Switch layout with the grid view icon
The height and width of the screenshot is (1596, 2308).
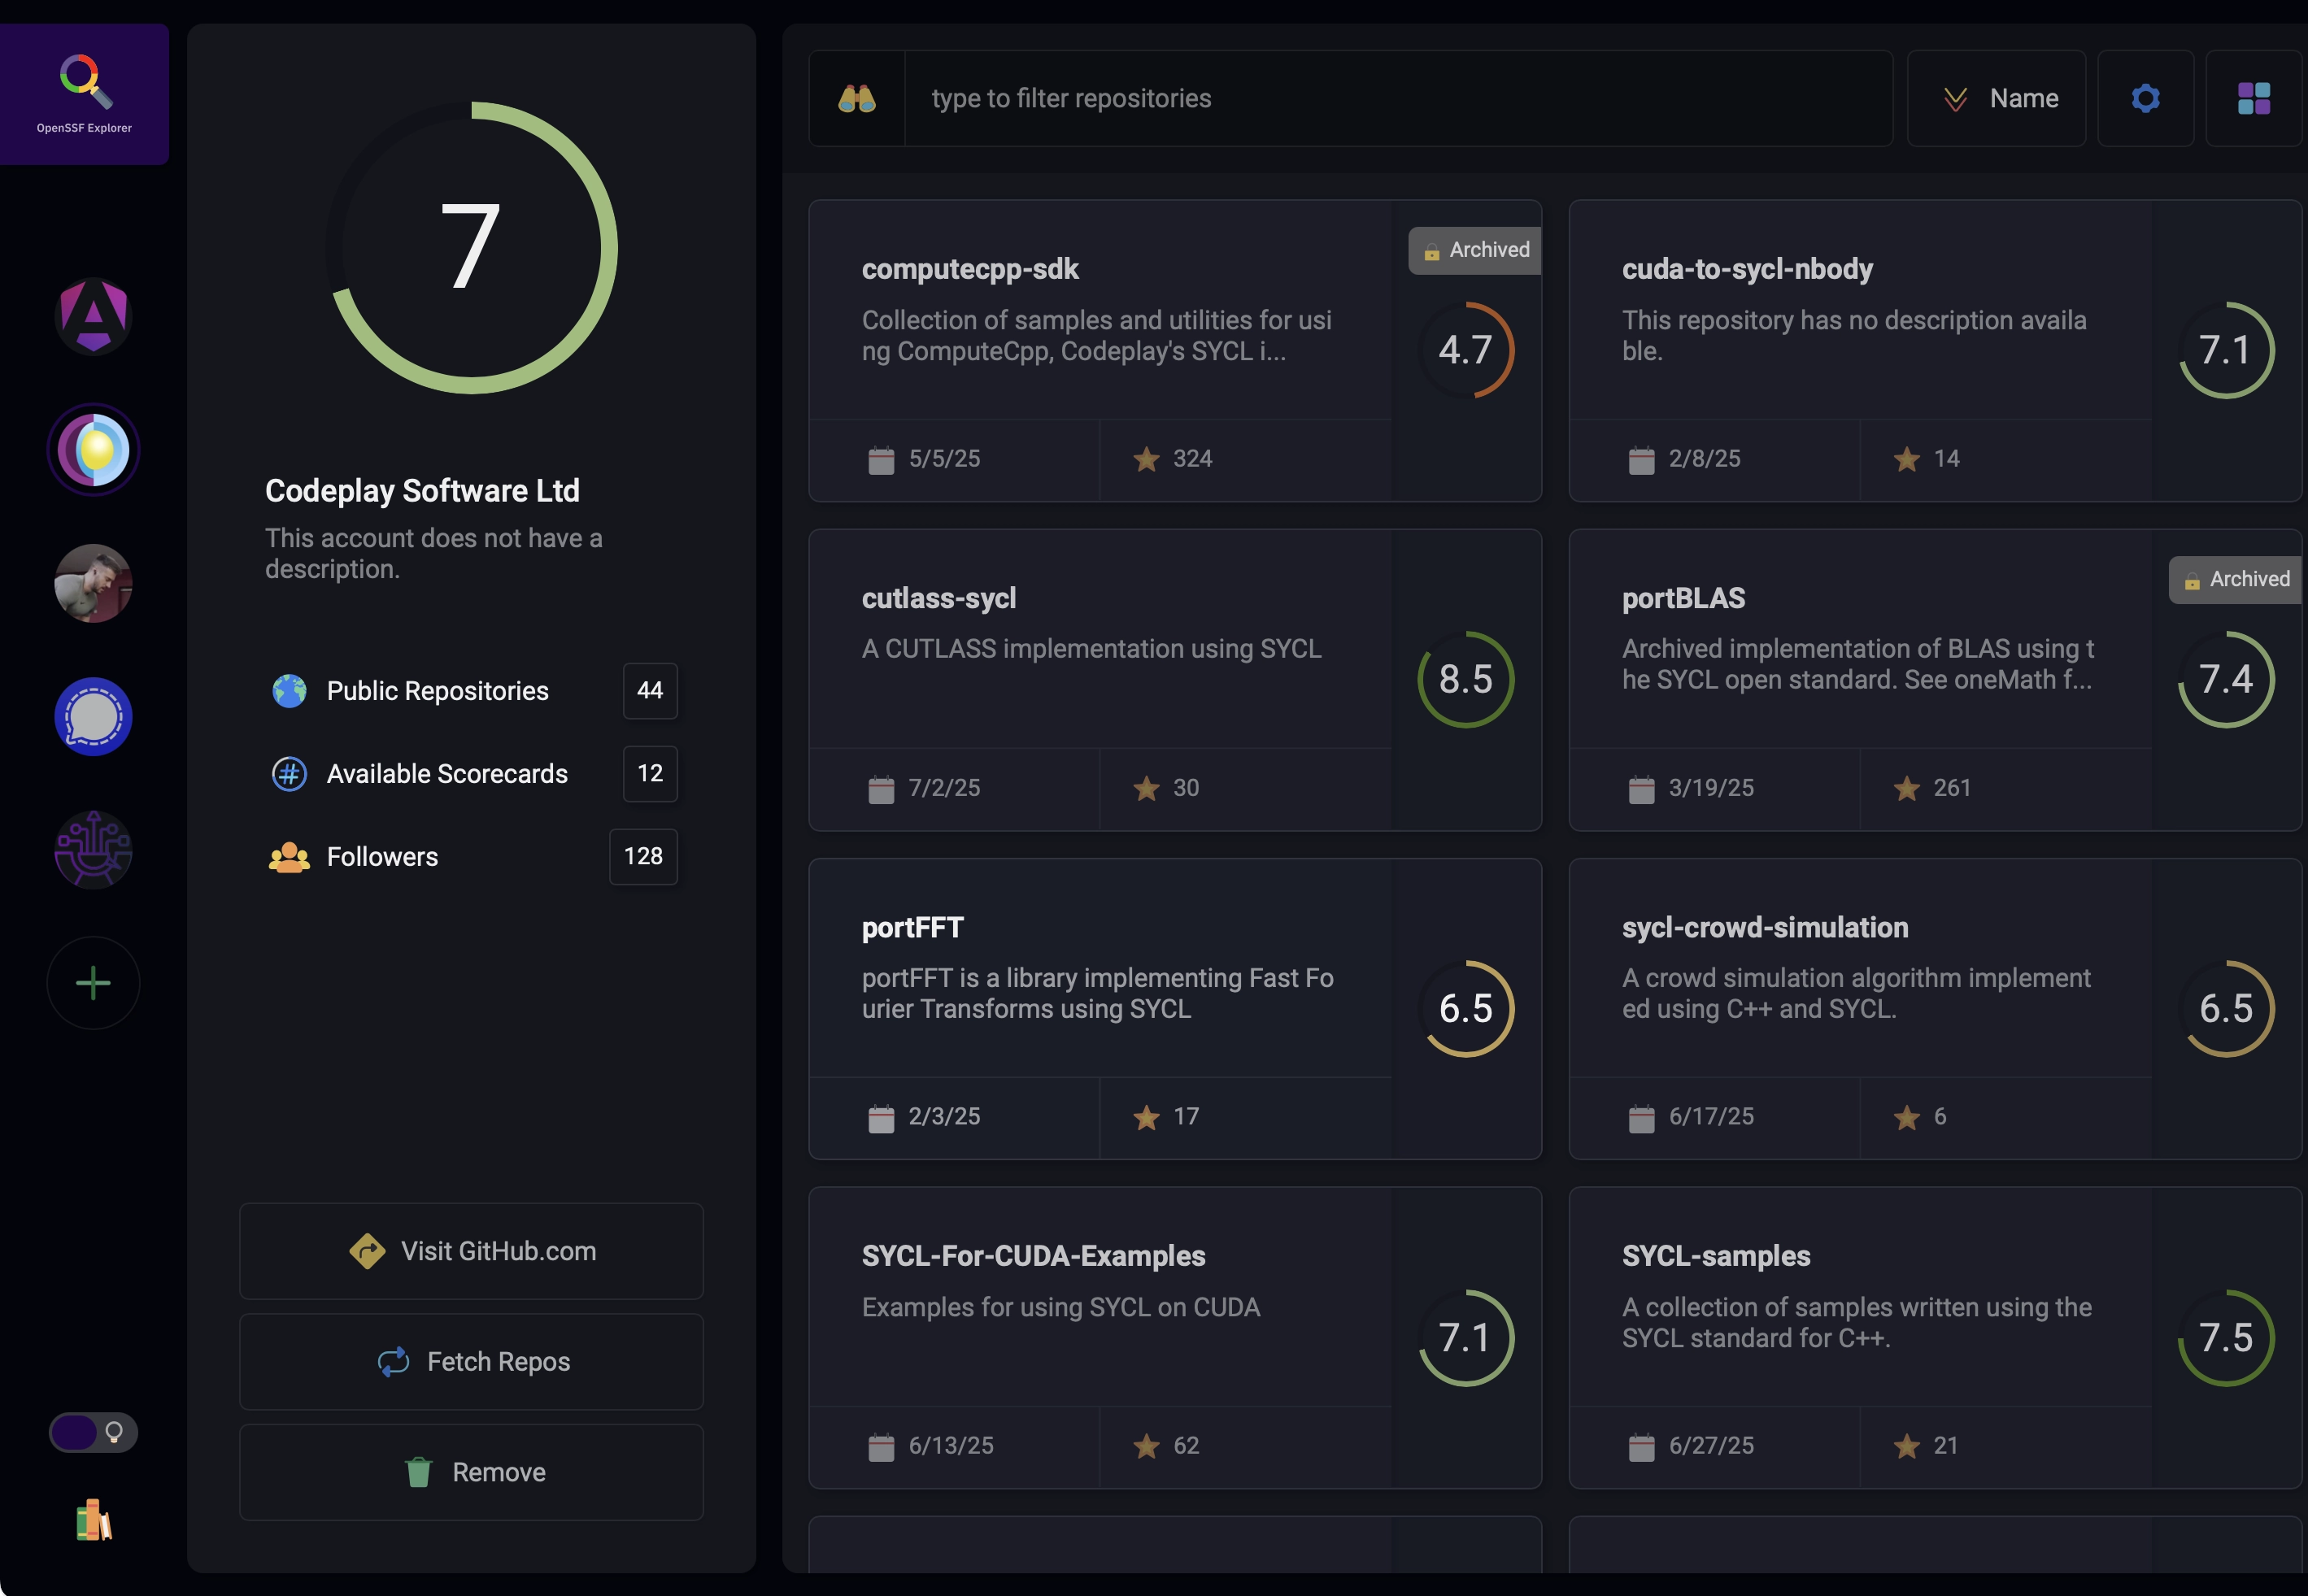coord(2254,98)
